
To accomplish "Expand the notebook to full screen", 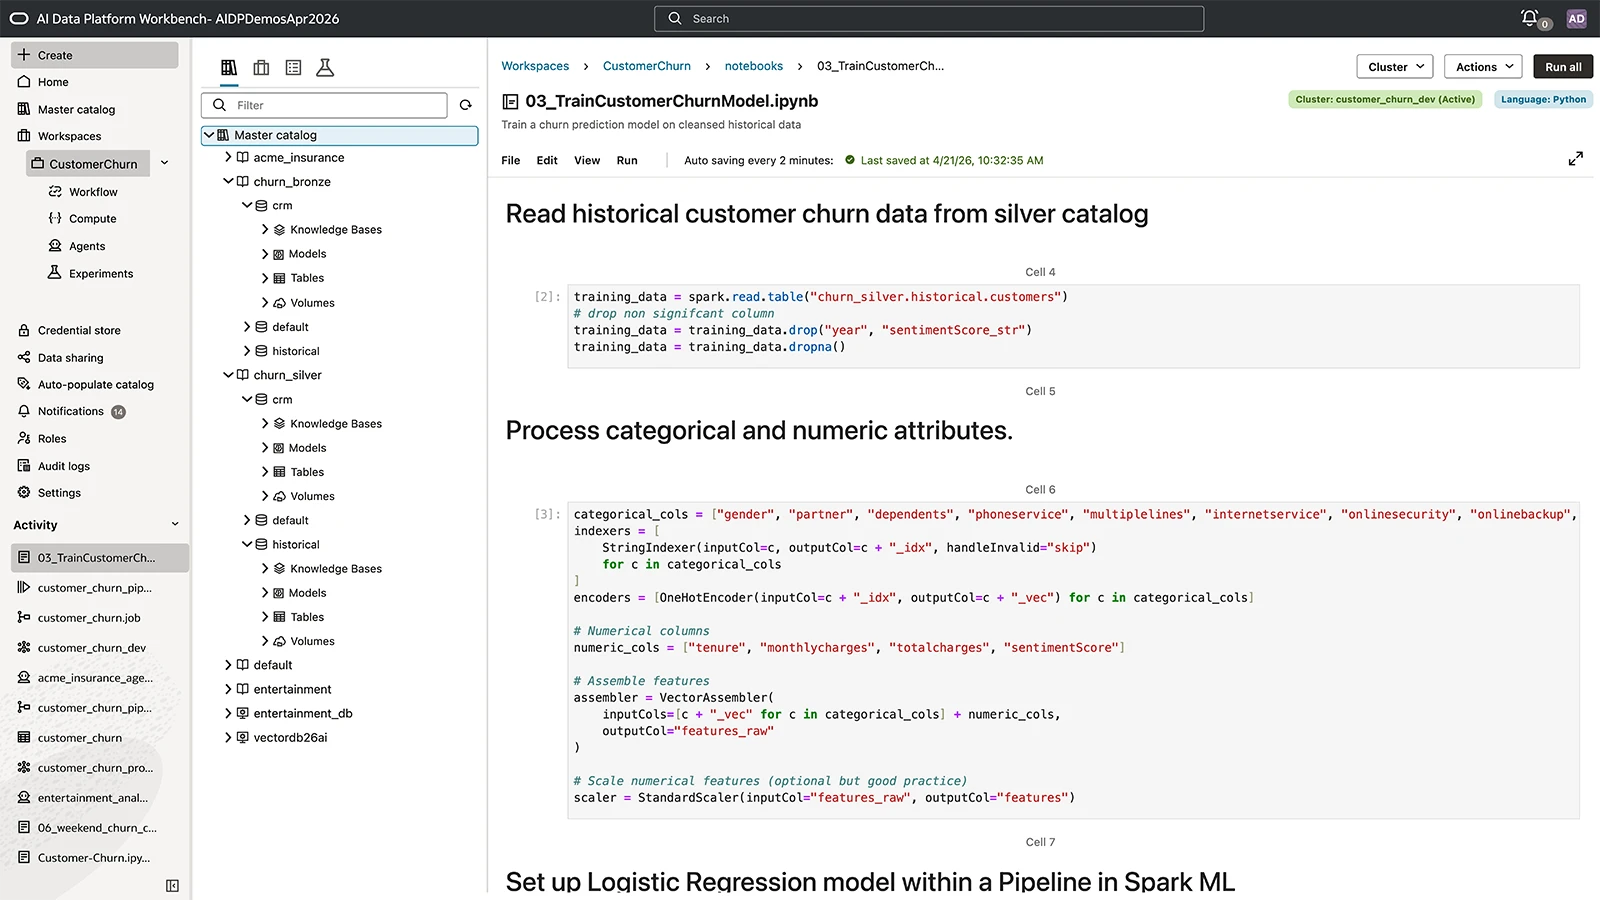I will (1575, 159).
